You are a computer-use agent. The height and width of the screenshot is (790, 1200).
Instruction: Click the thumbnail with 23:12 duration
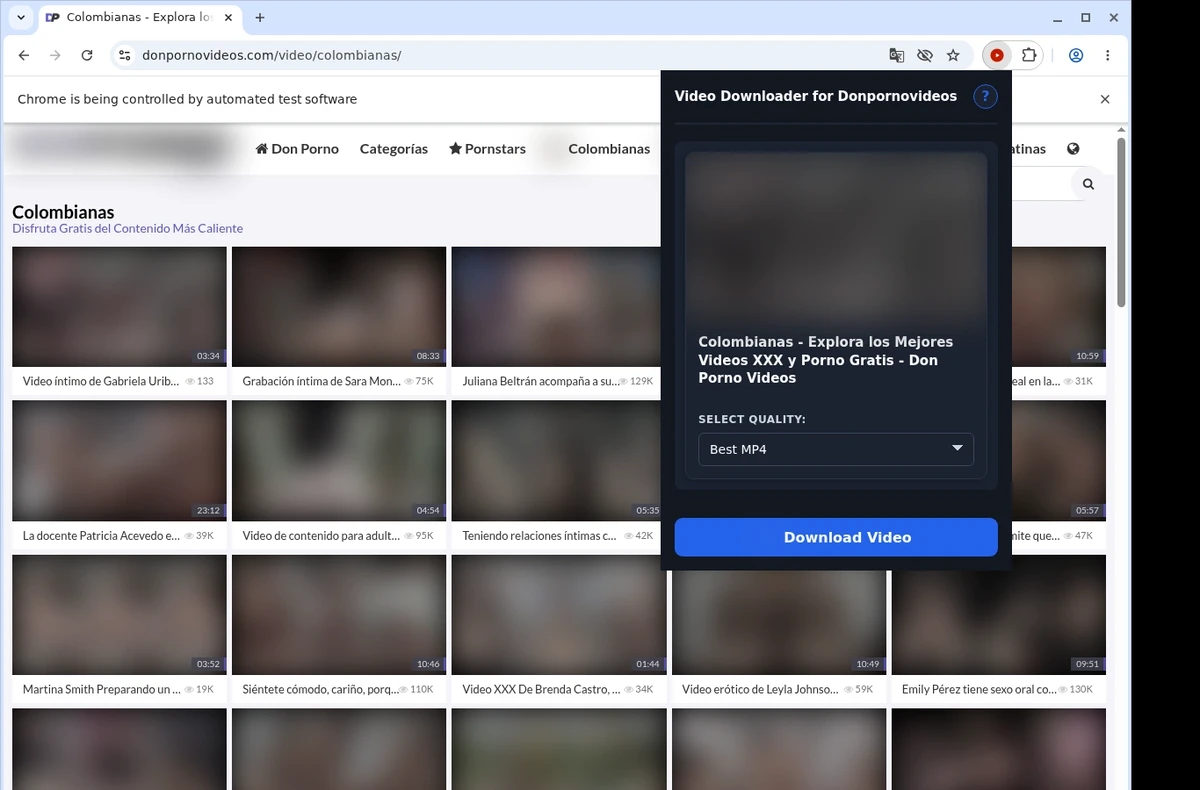click(x=119, y=461)
